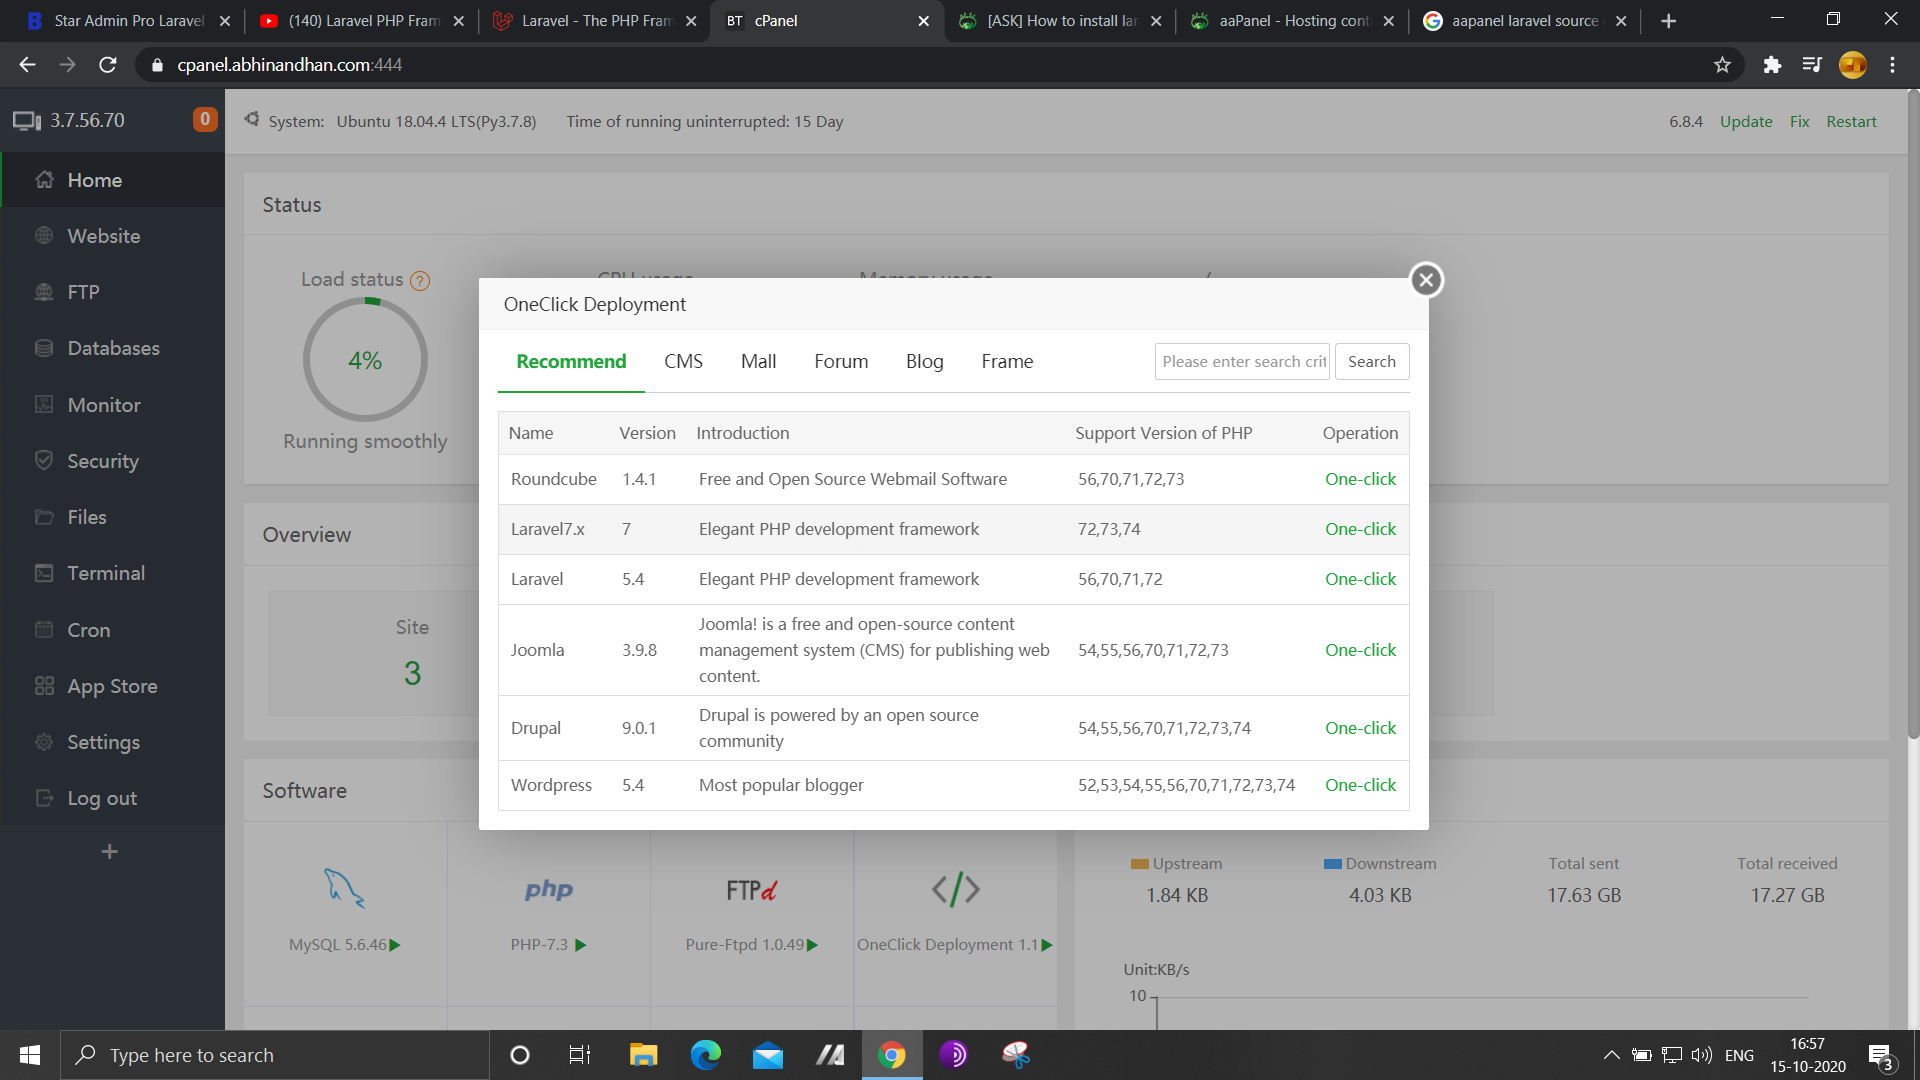The image size is (1920, 1080).
Task: Open the Databases sidebar icon
Action: click(x=44, y=348)
